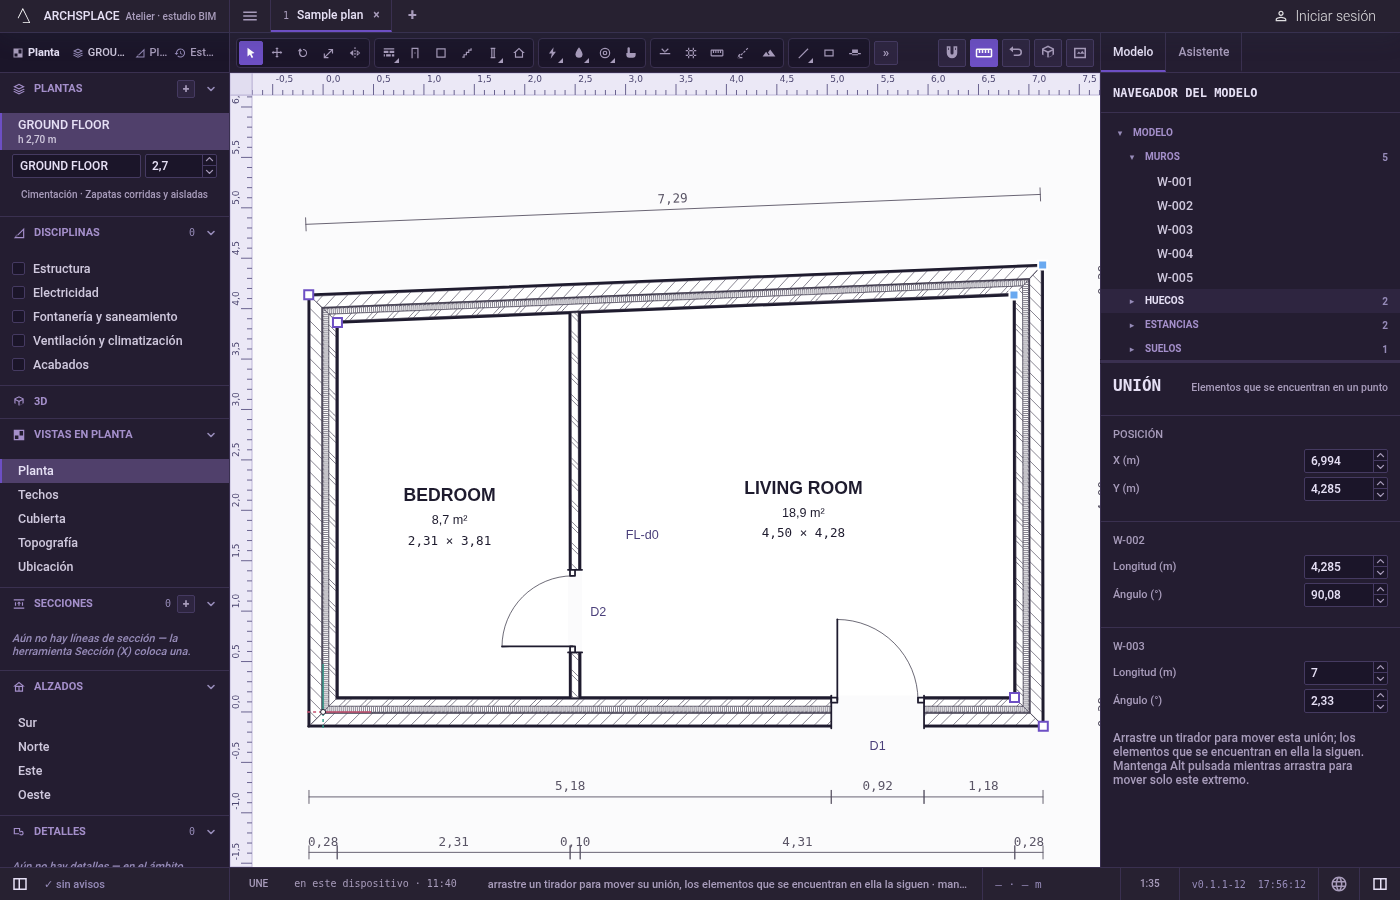The height and width of the screenshot is (900, 1400).
Task: Select the rotate tool in toolbar
Action: click(302, 53)
